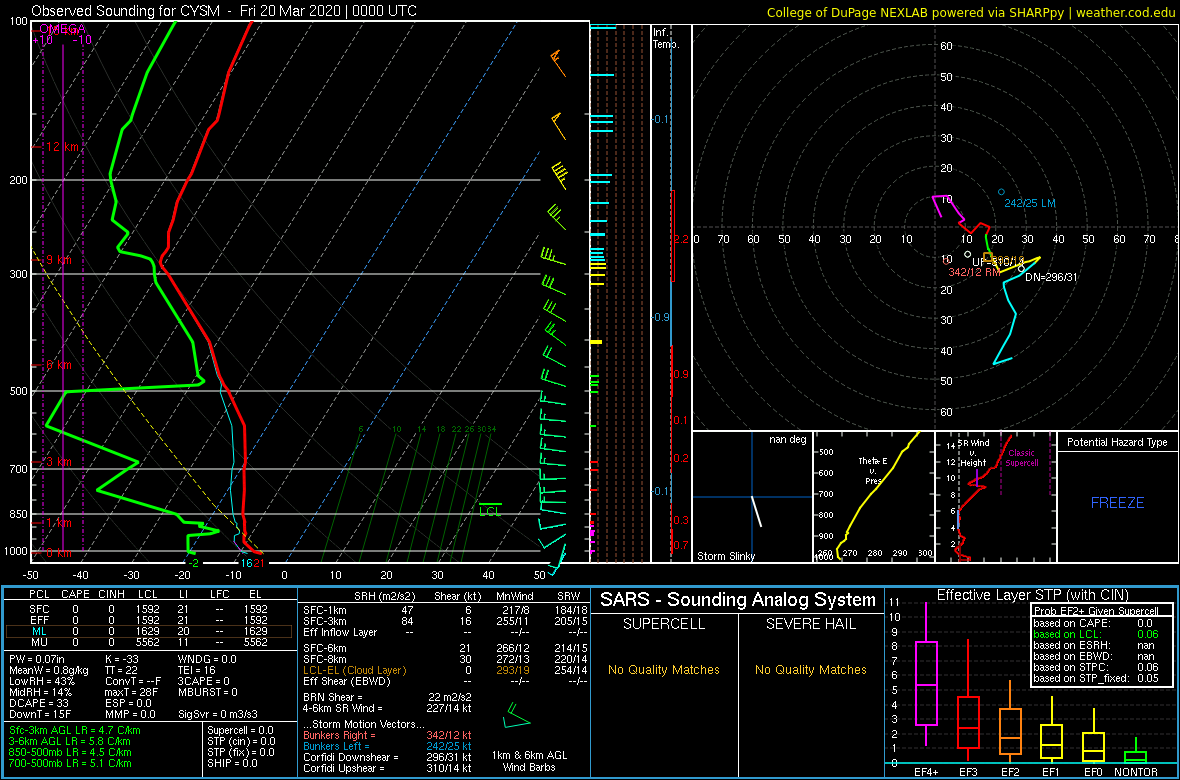The image size is (1180, 780).
Task: Click 'No Quality Matches' under SEVERE HAIL
Action: 812,669
